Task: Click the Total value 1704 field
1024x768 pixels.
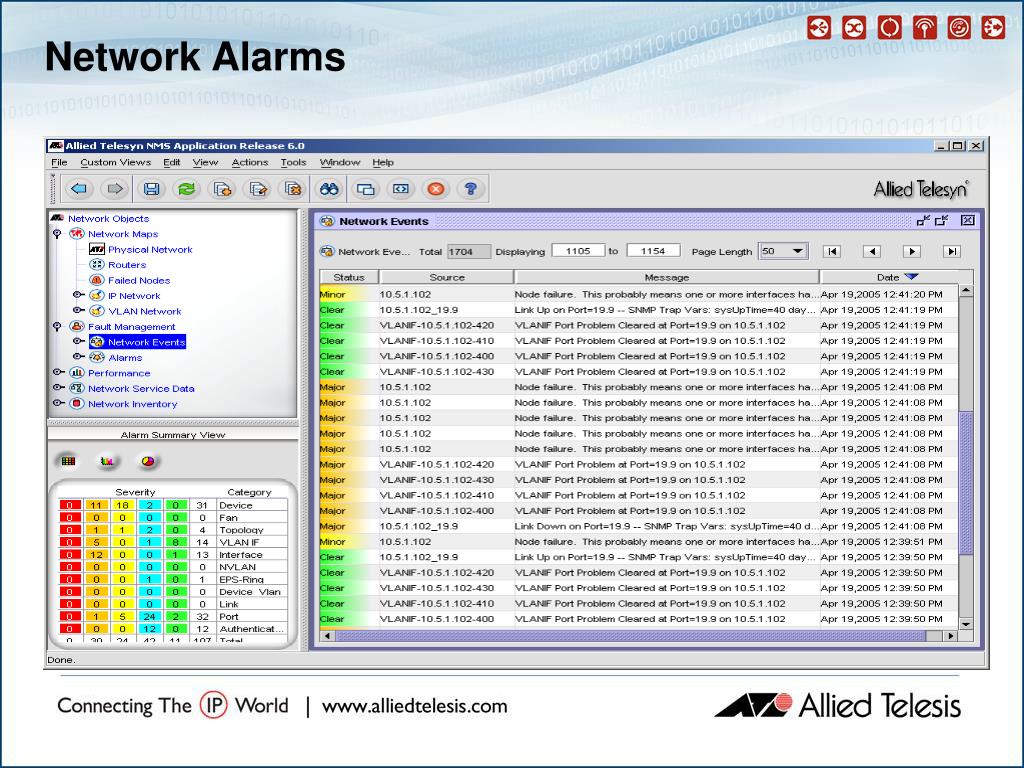Action: 468,251
